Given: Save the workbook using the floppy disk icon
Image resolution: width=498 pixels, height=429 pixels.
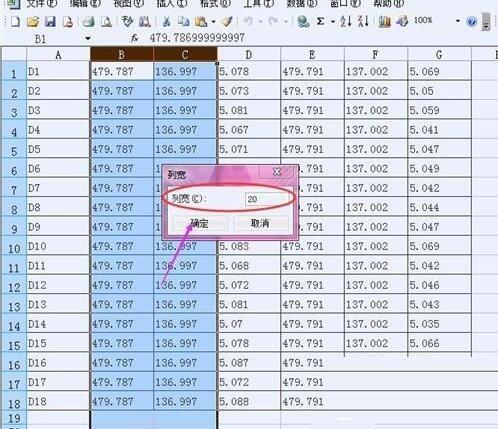Looking at the screenshot, I should 50,22.
